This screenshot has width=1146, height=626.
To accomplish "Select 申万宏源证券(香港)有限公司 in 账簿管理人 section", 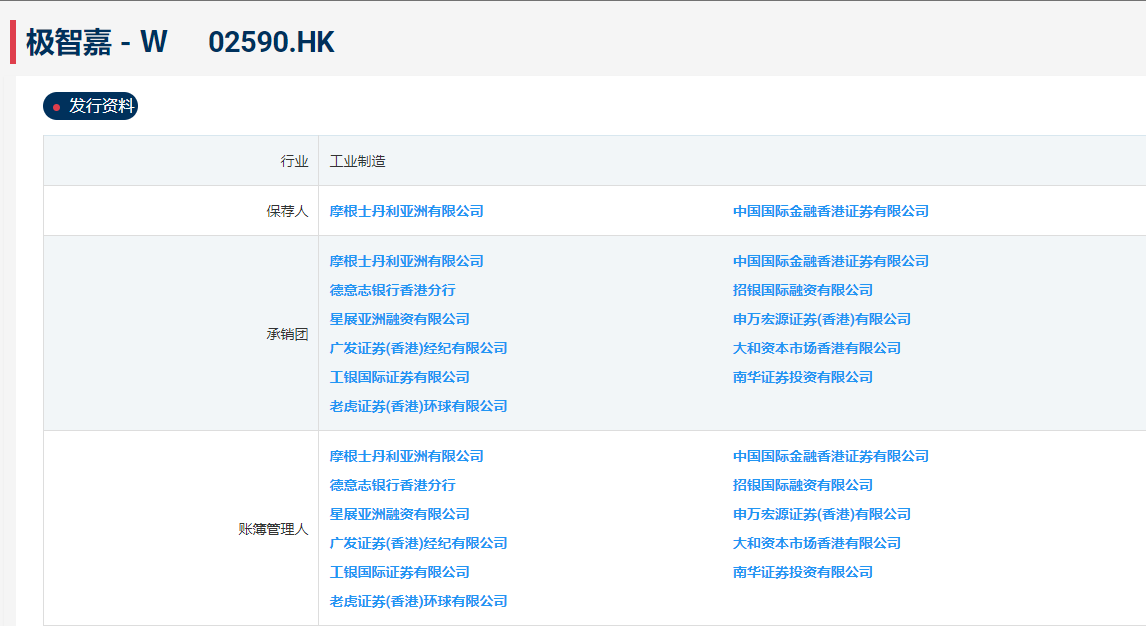I will pos(821,514).
